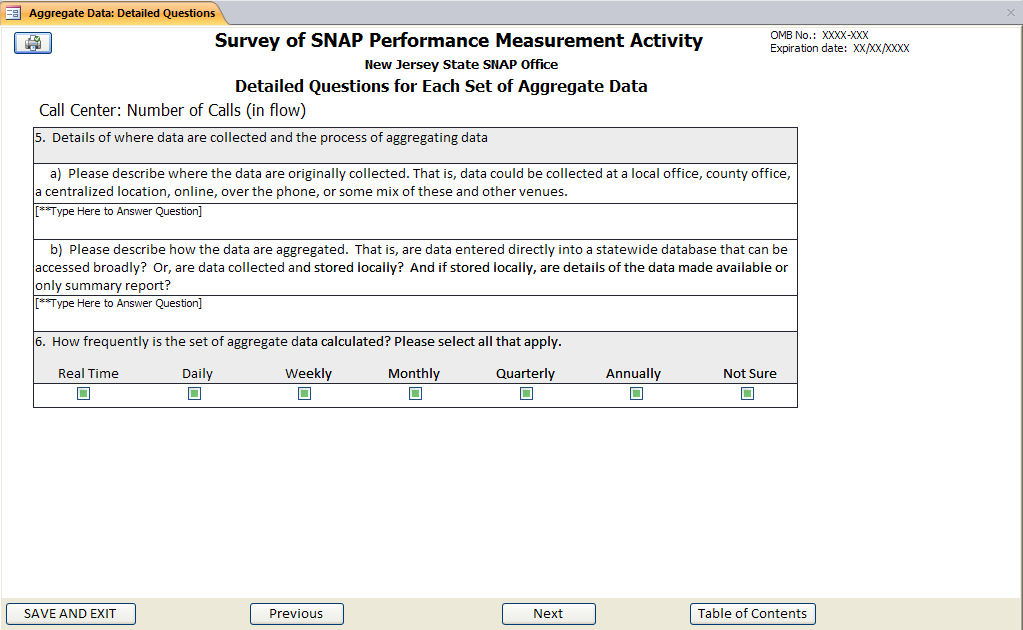1023x630 pixels.
Task: Open the Table of Contents
Action: point(752,614)
